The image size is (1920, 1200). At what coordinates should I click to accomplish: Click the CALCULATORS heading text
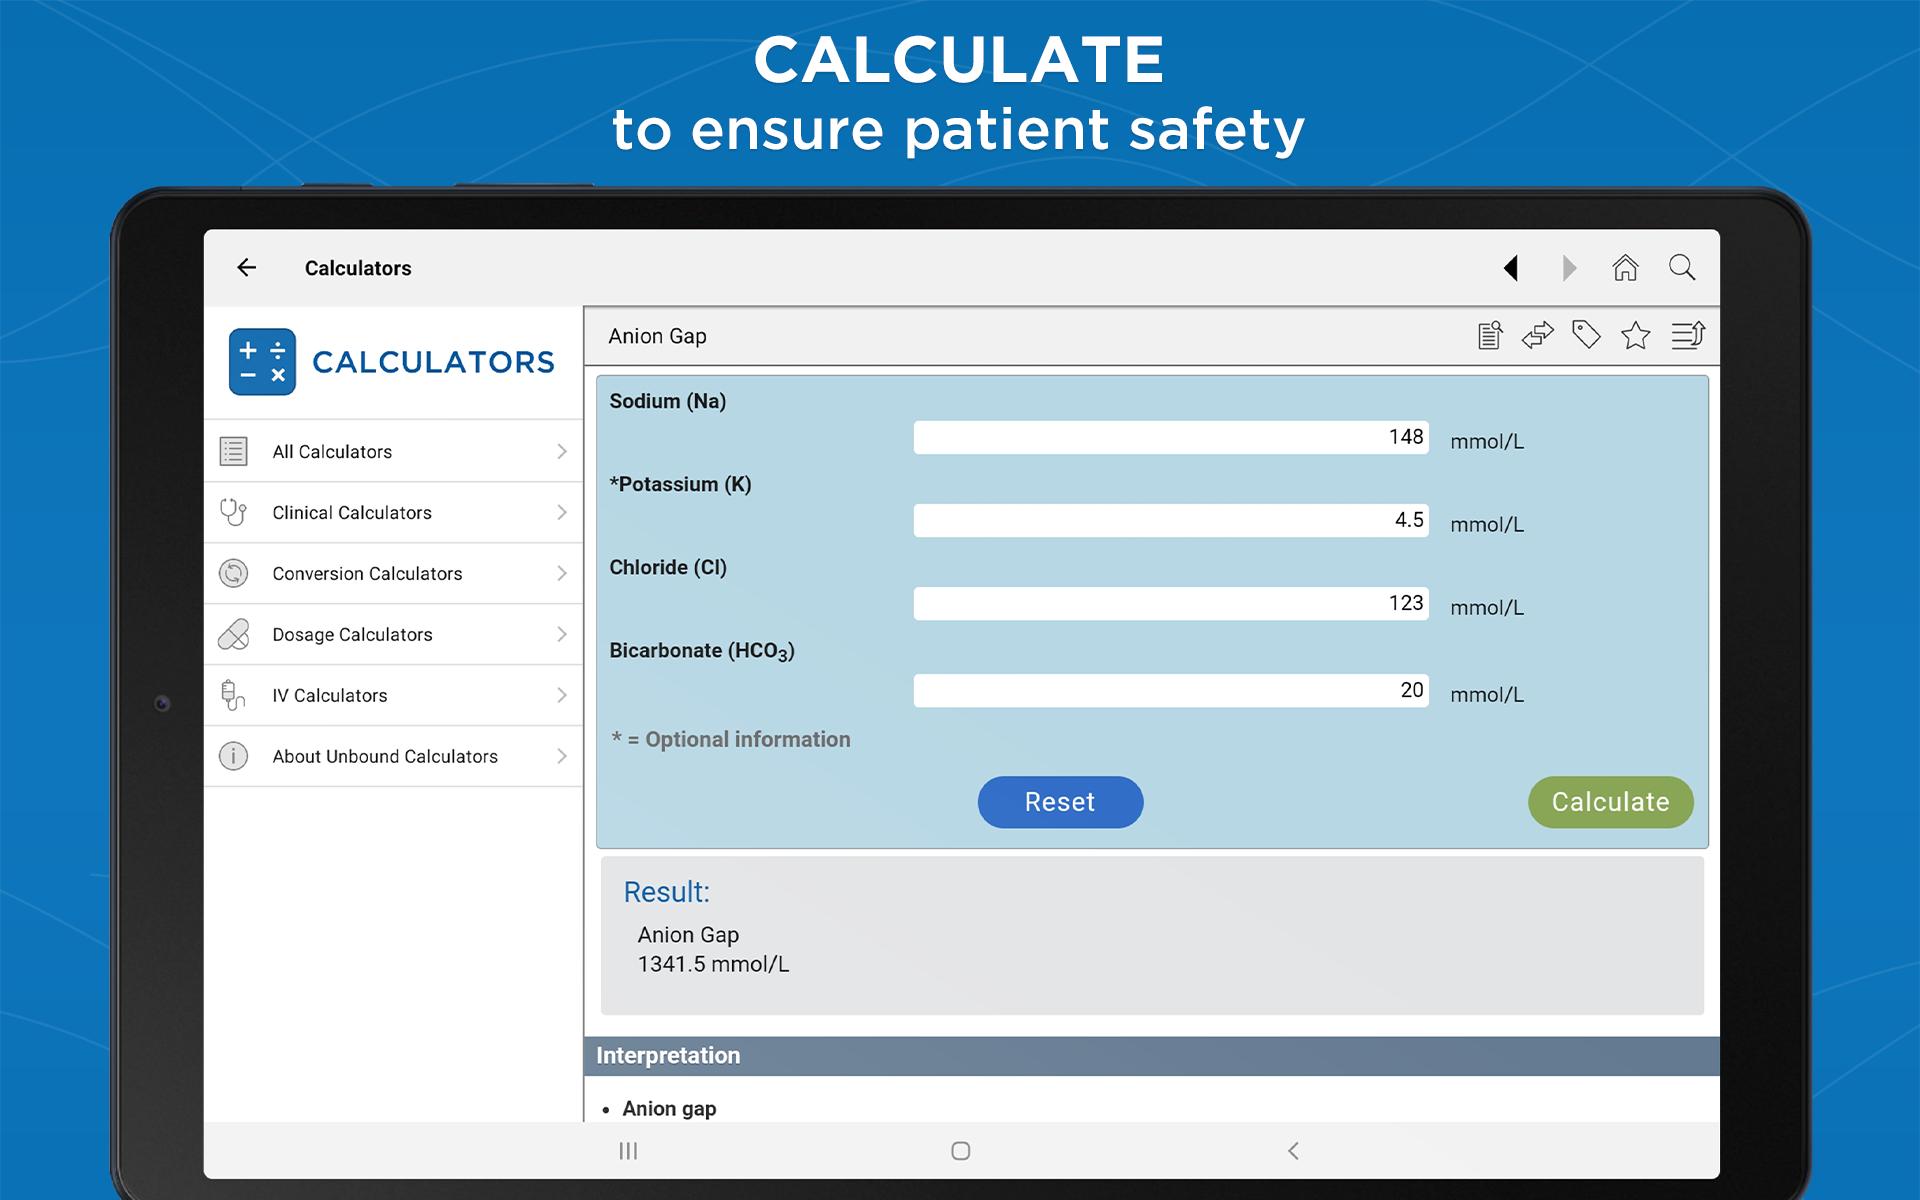[x=433, y=362]
